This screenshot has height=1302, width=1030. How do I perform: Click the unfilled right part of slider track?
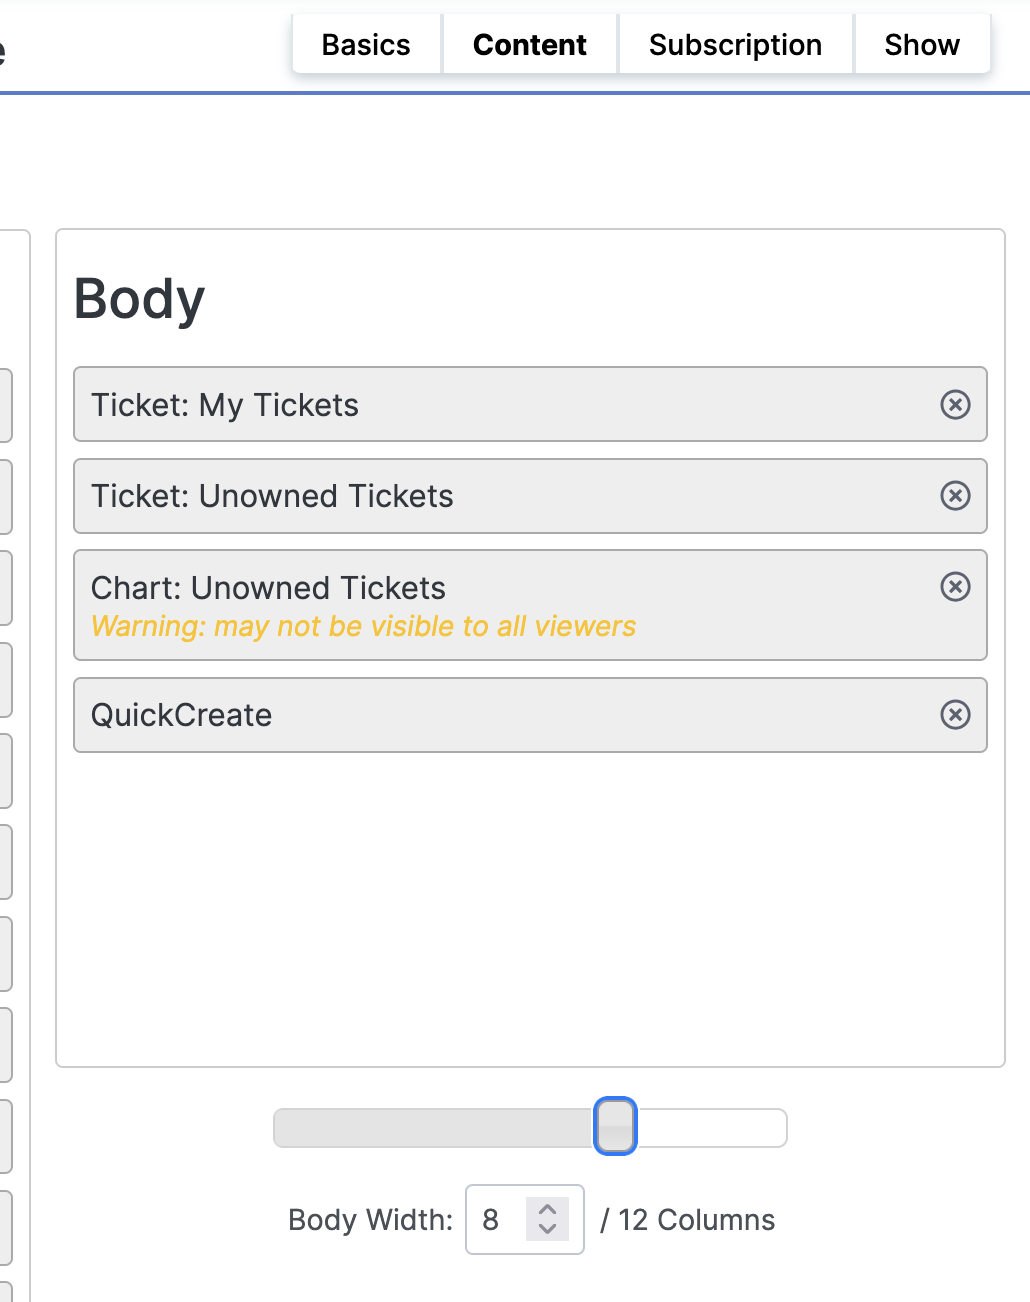pos(711,1128)
